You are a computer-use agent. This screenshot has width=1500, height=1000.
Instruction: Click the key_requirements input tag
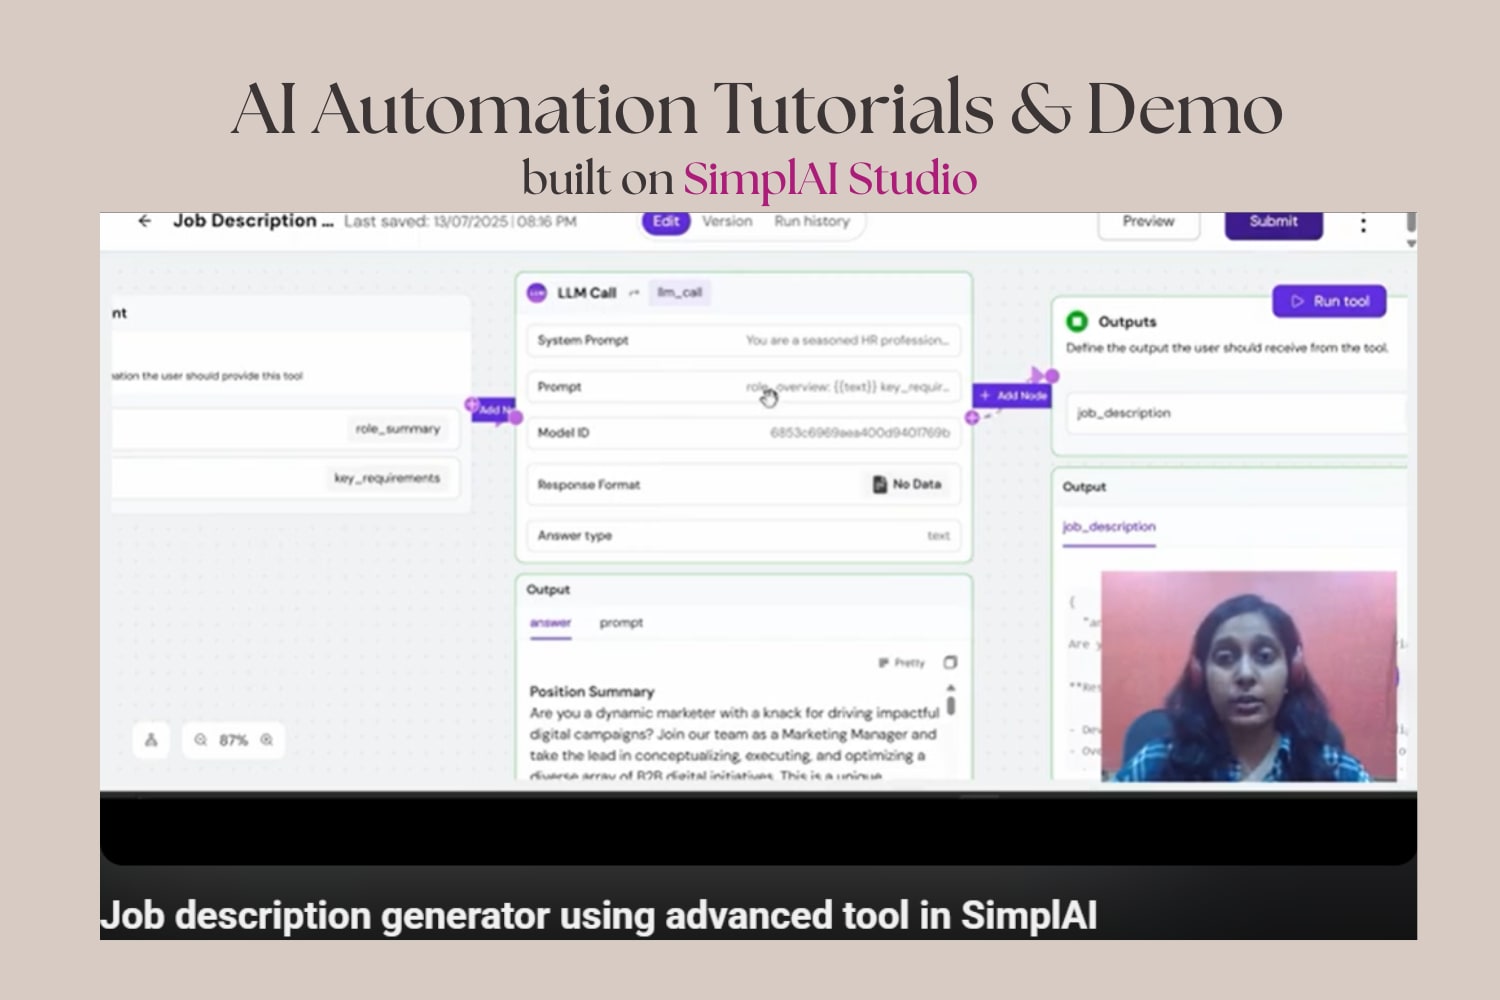387,478
